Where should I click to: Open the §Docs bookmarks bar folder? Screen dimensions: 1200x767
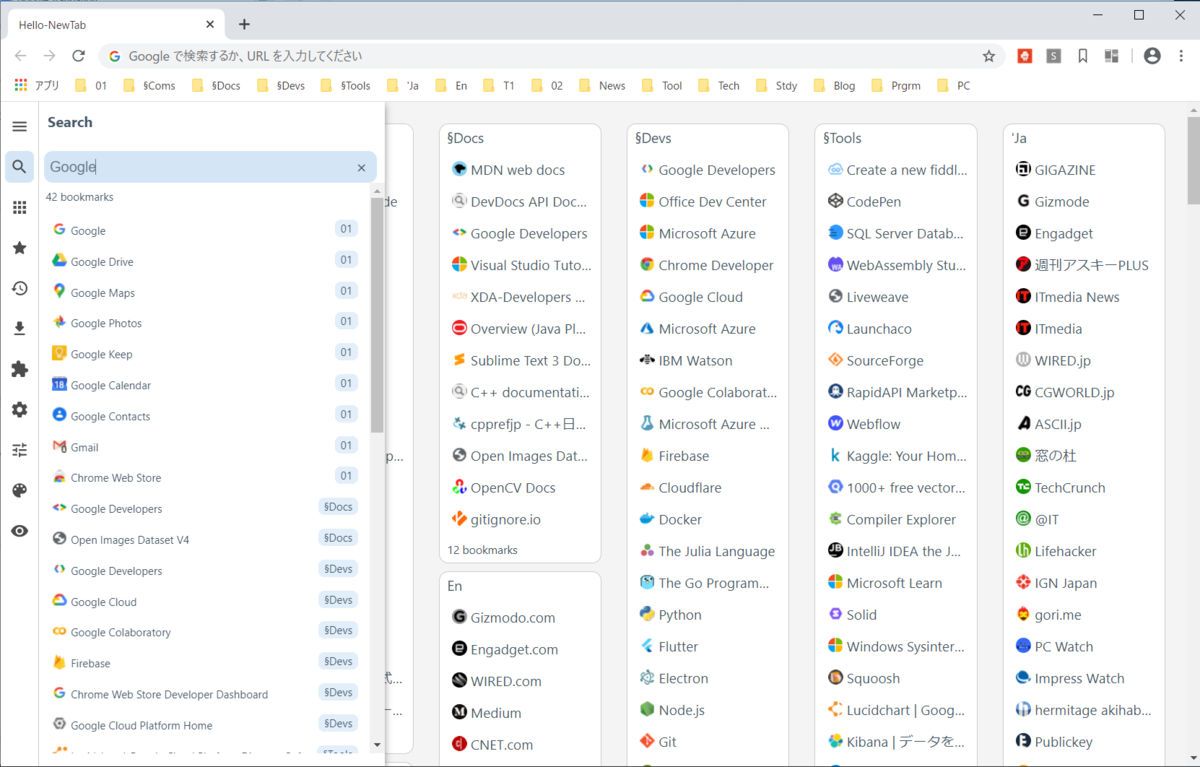pyautogui.click(x=216, y=85)
